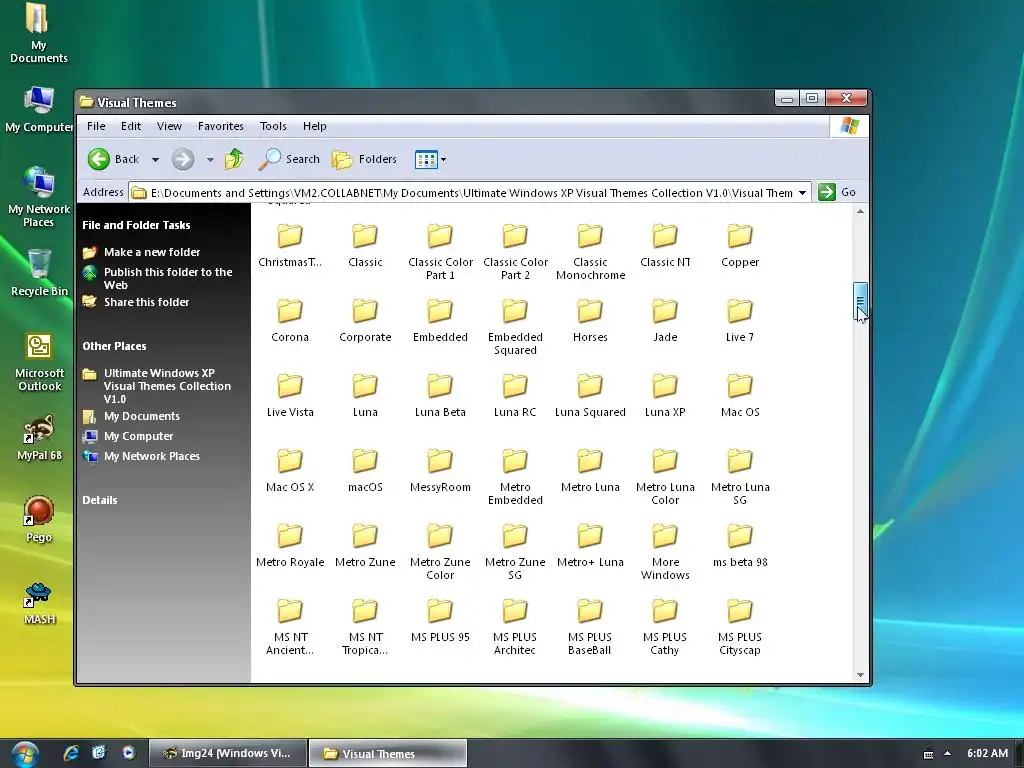Select the Microsoft Outlook desktop icon
This screenshot has height=768, width=1024.
(39, 362)
